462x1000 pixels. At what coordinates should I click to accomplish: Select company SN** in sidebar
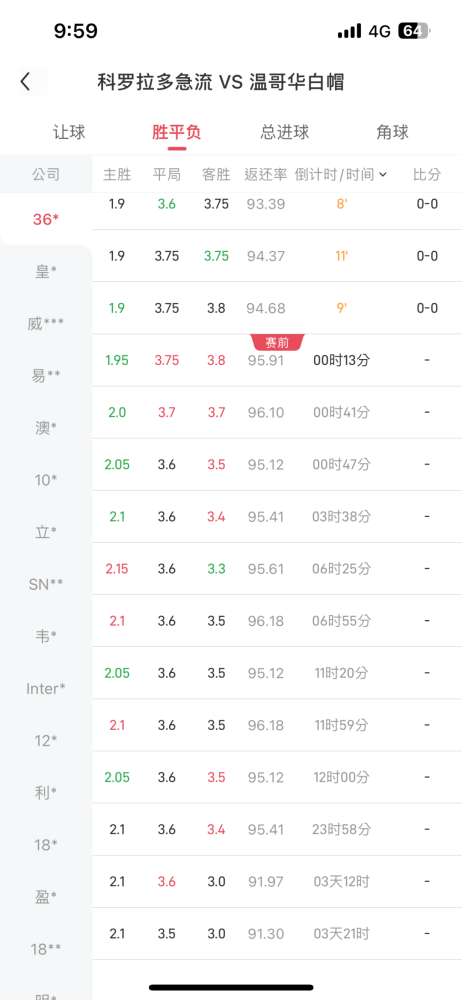(x=46, y=584)
